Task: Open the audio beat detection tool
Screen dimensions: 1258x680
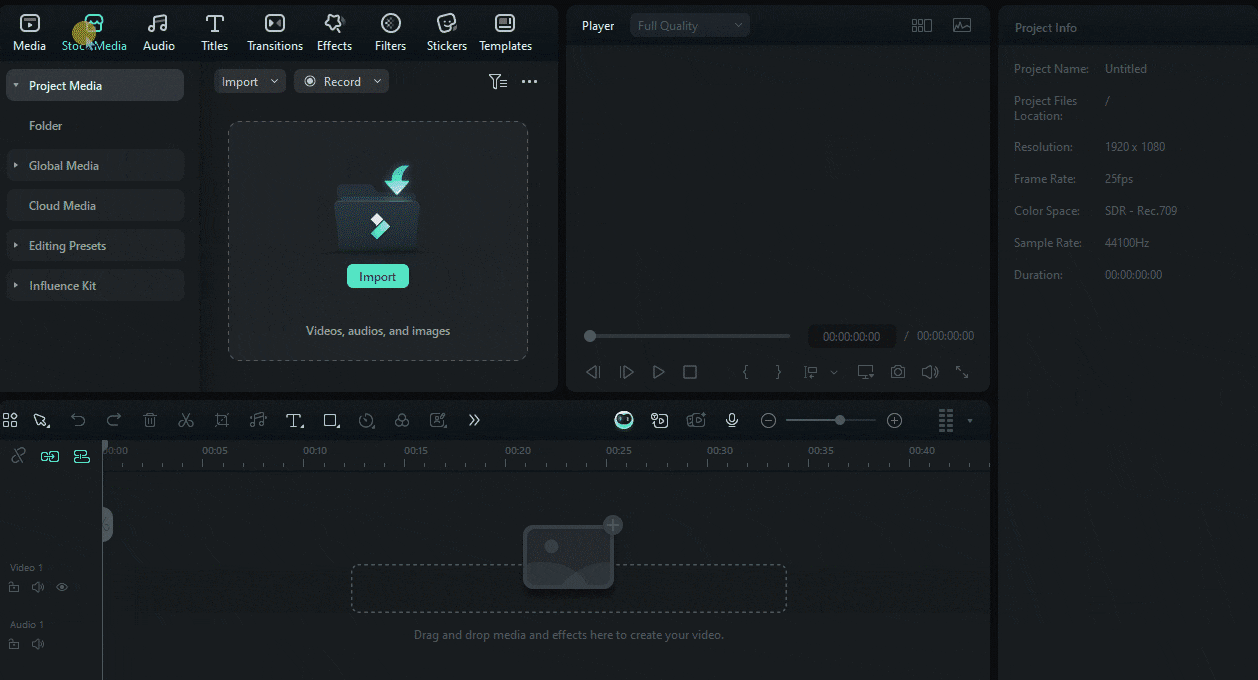Action: (258, 421)
